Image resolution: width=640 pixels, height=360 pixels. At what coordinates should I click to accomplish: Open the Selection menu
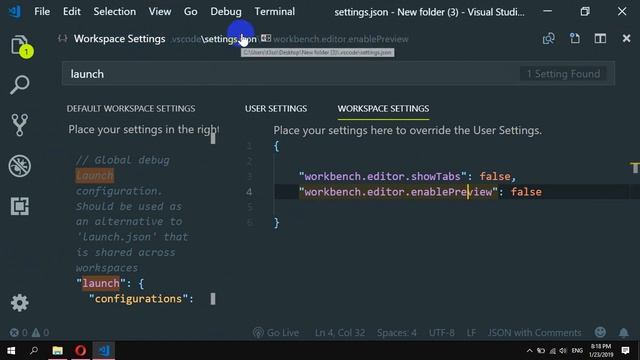click(x=115, y=11)
